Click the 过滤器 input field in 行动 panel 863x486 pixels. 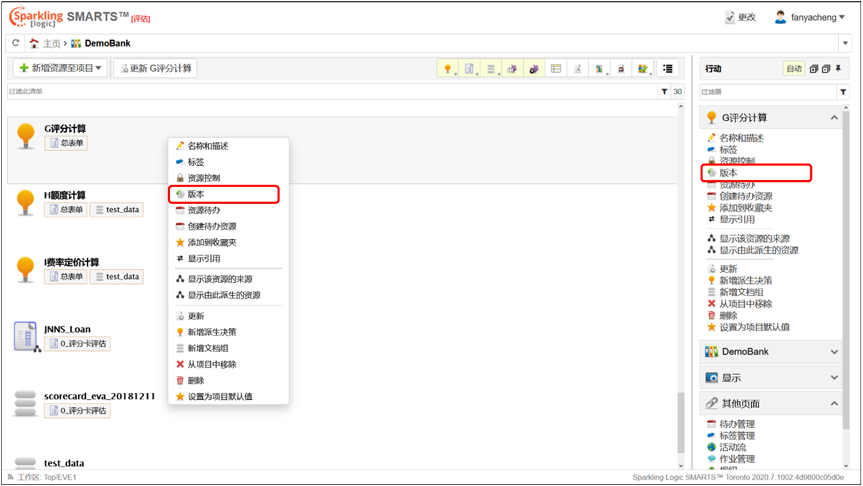(x=765, y=92)
